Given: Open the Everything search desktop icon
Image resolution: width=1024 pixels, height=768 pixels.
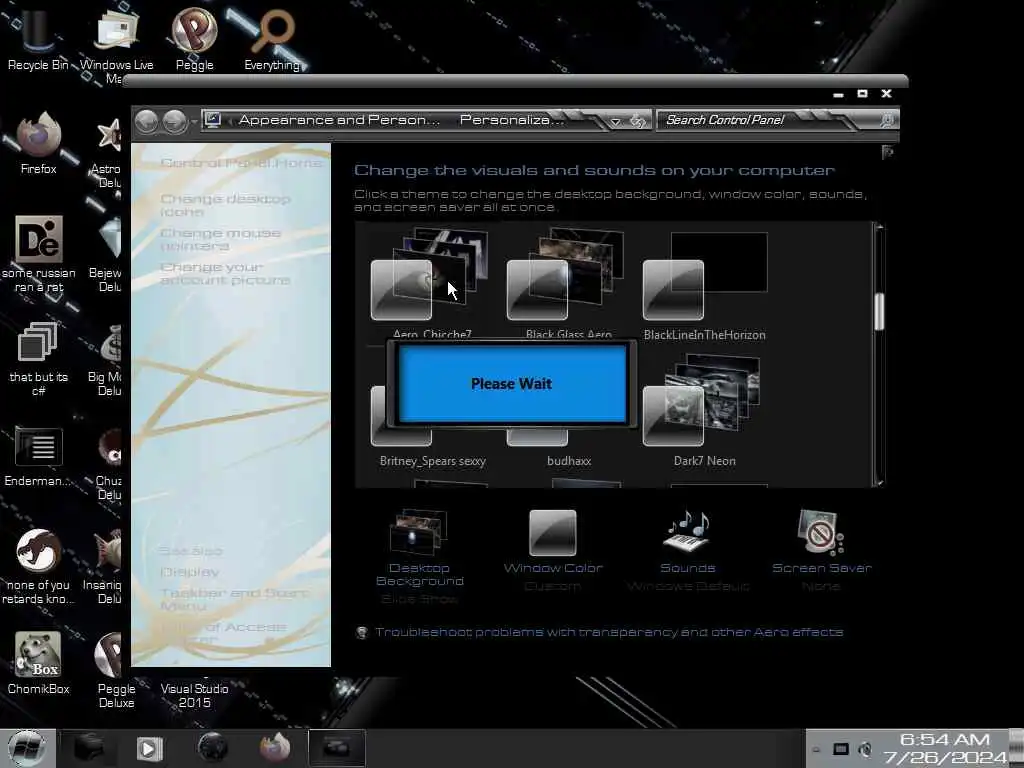Looking at the screenshot, I should [x=272, y=38].
